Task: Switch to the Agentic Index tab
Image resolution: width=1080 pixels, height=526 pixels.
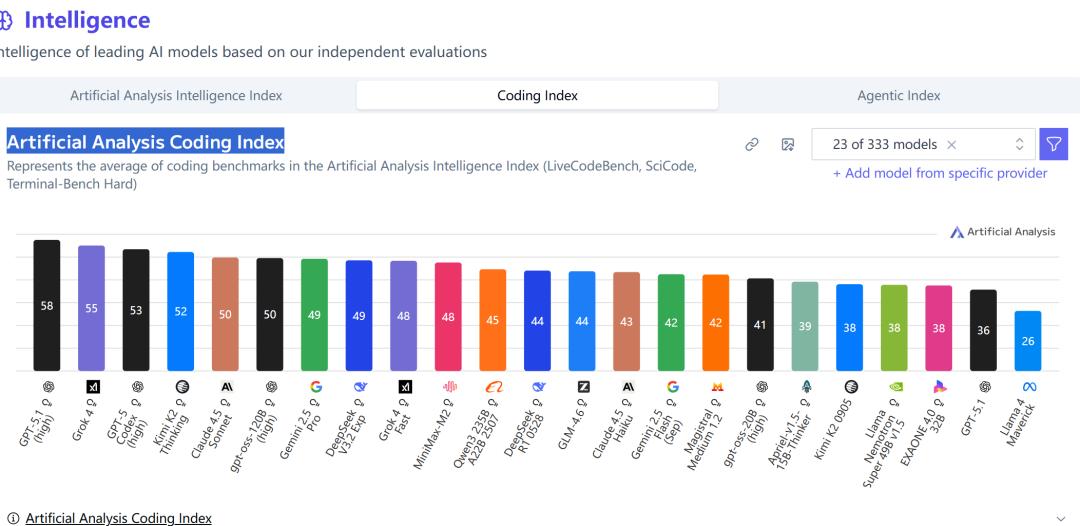Action: (x=898, y=96)
